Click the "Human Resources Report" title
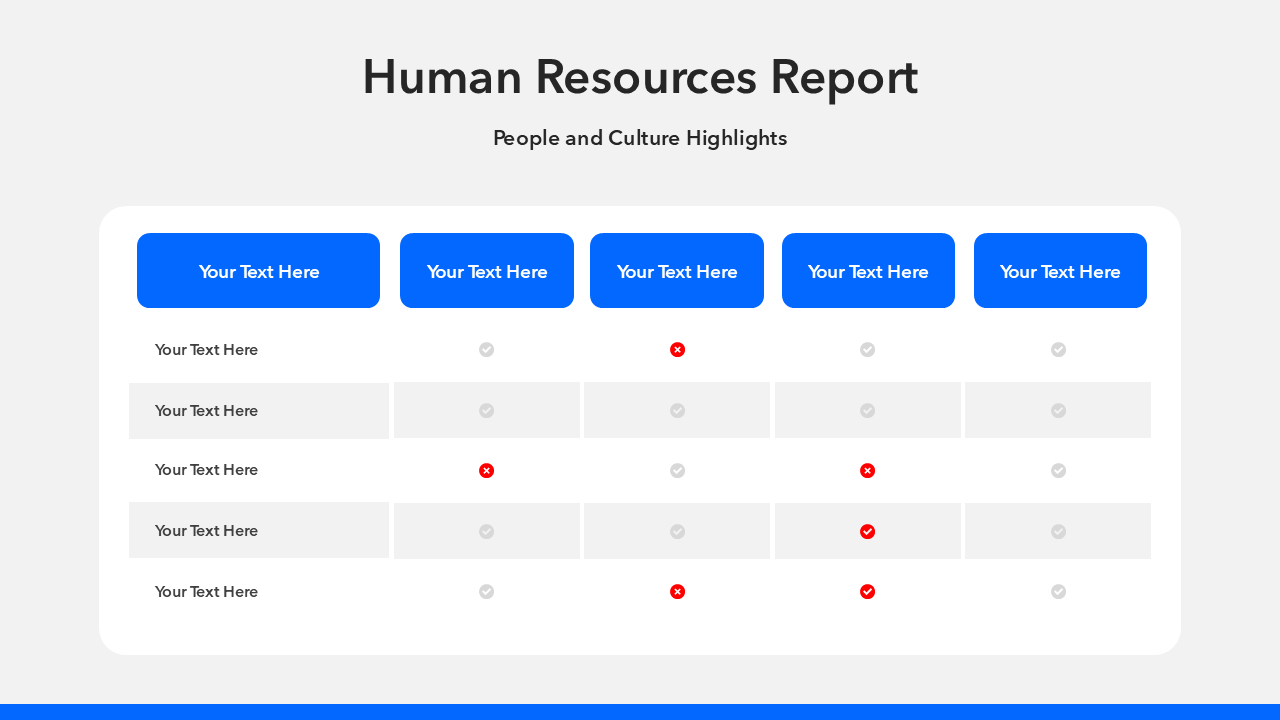 [x=640, y=77]
